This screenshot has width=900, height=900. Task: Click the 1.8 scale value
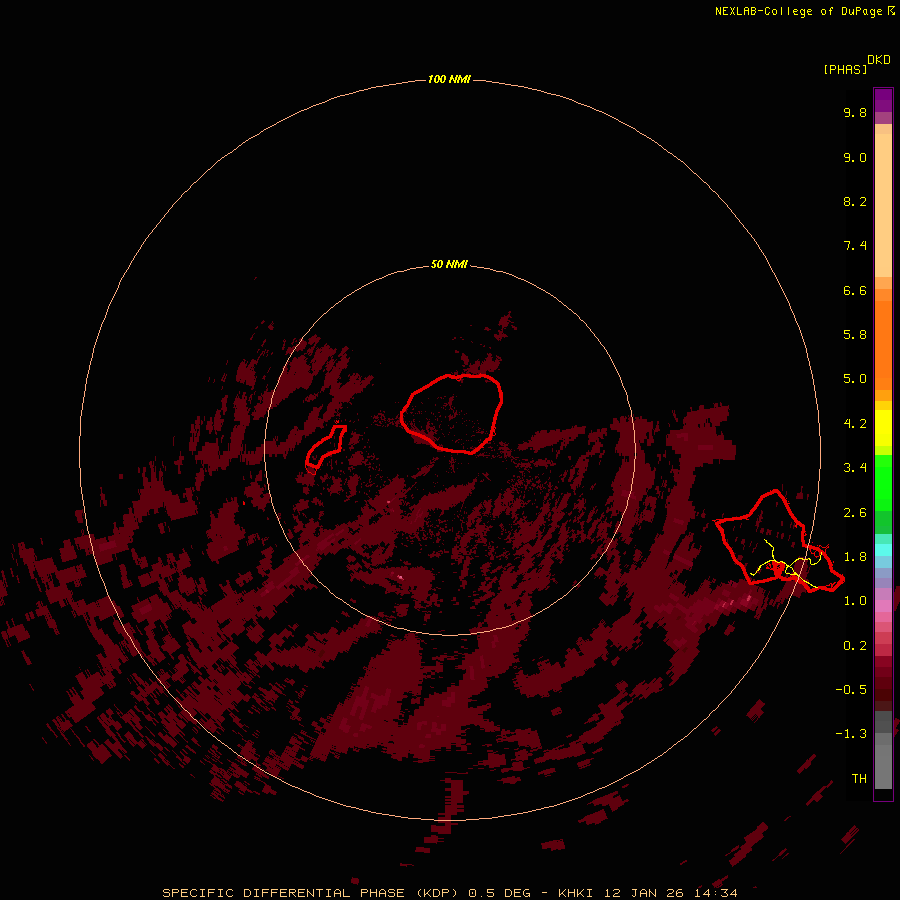855,557
